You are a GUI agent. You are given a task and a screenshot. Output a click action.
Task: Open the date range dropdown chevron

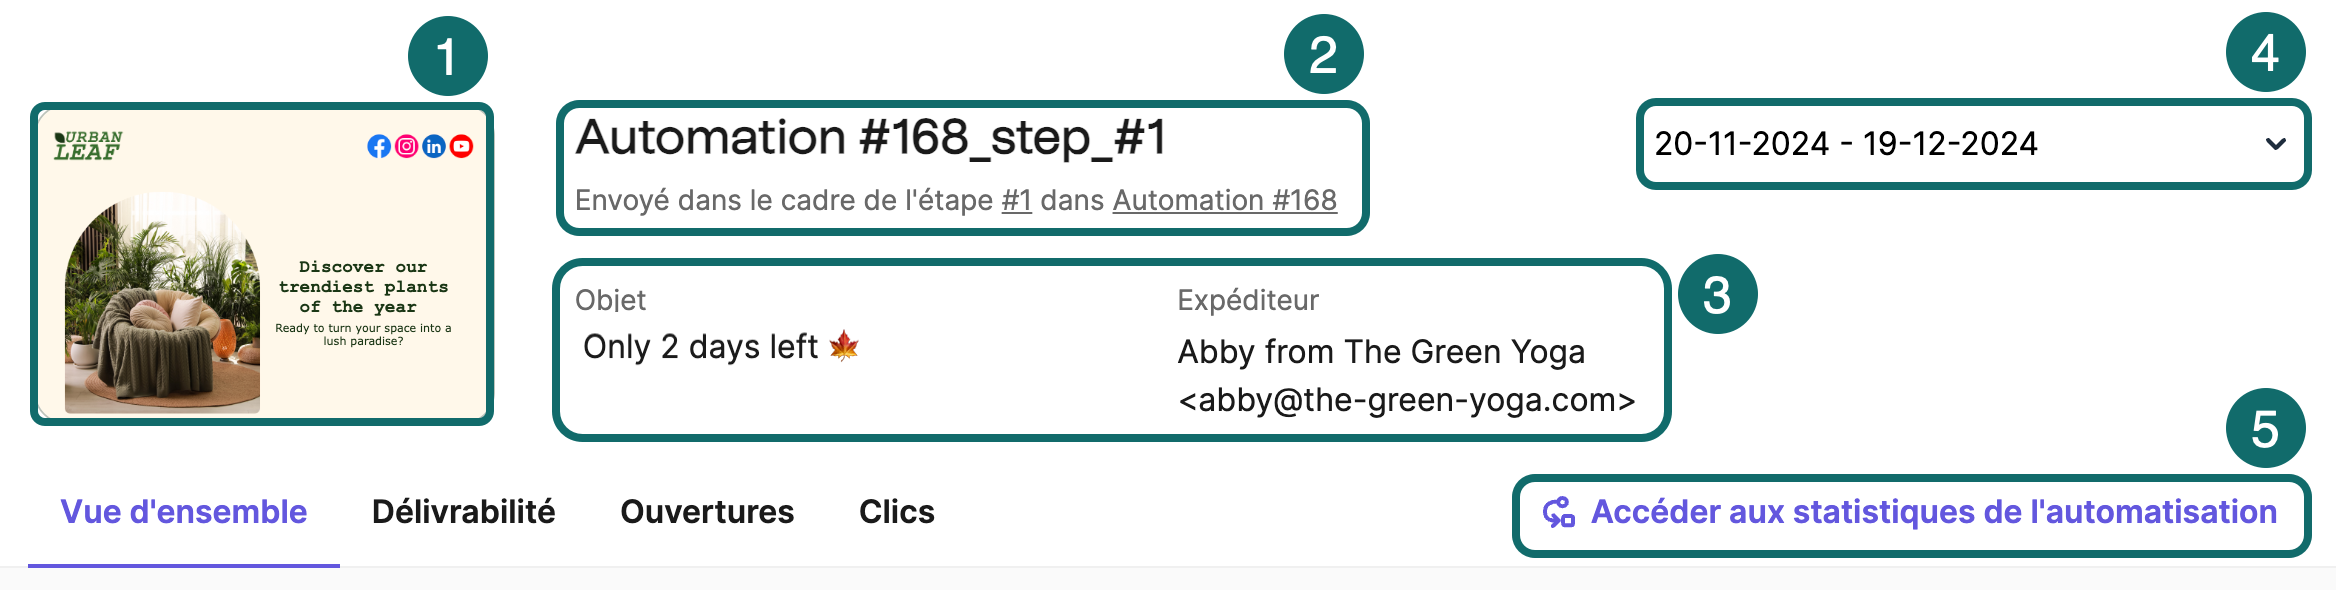coord(2276,144)
